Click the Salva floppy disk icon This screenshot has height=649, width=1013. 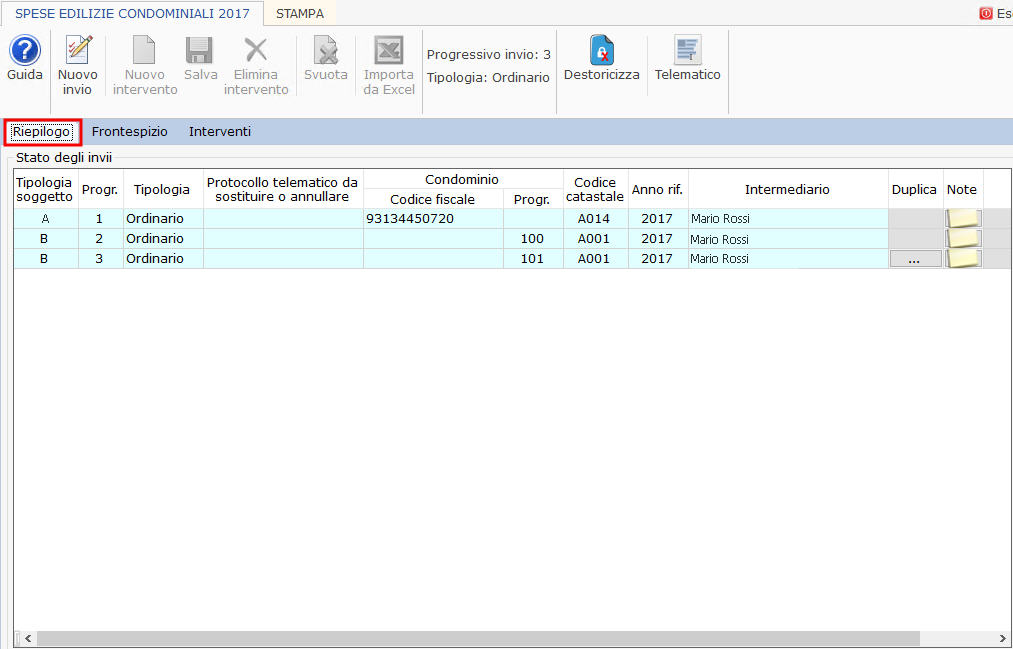[x=200, y=50]
